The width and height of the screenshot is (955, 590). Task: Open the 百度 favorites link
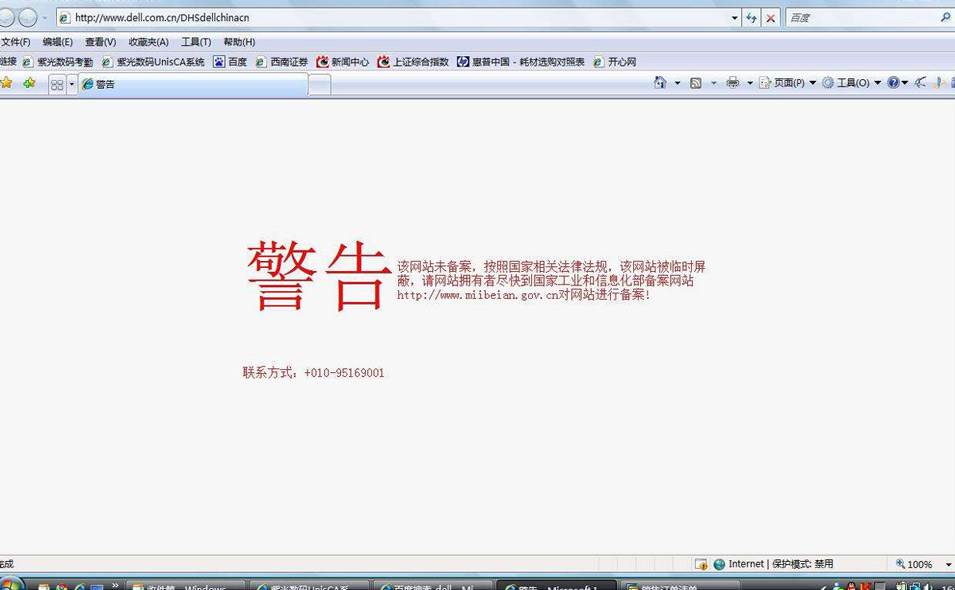(x=230, y=62)
